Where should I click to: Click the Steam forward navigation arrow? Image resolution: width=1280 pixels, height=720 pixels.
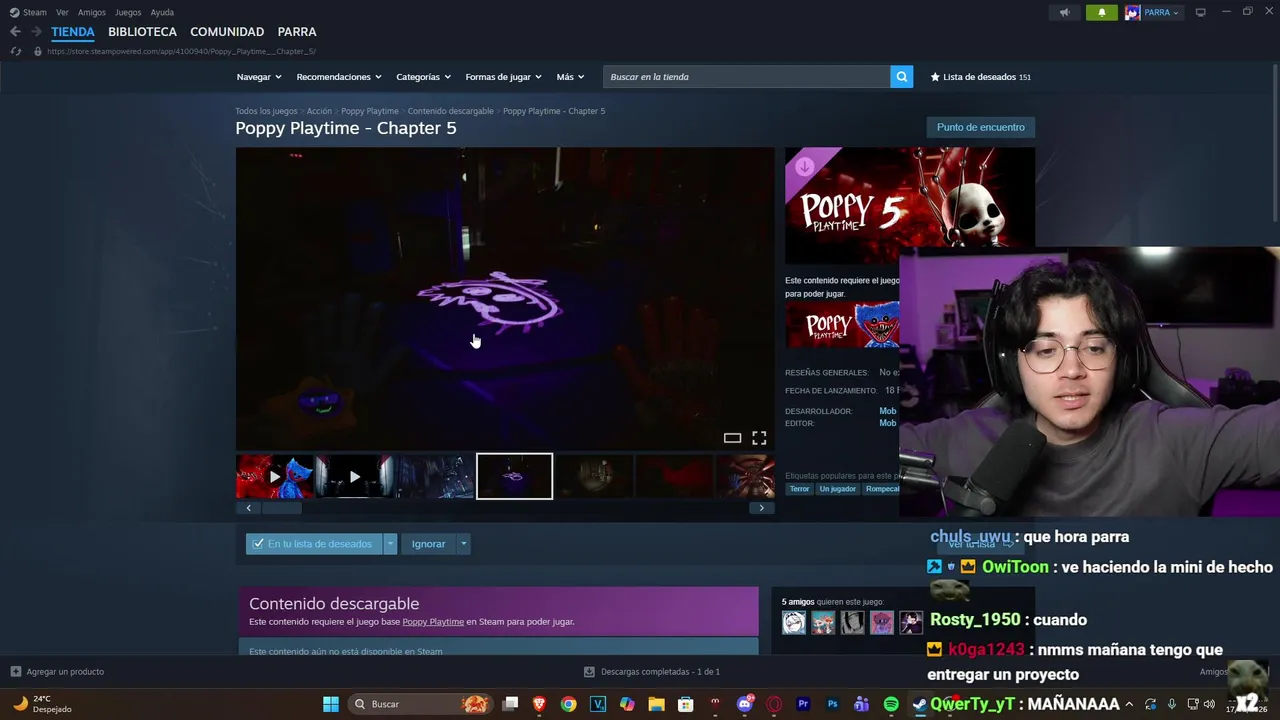click(36, 32)
